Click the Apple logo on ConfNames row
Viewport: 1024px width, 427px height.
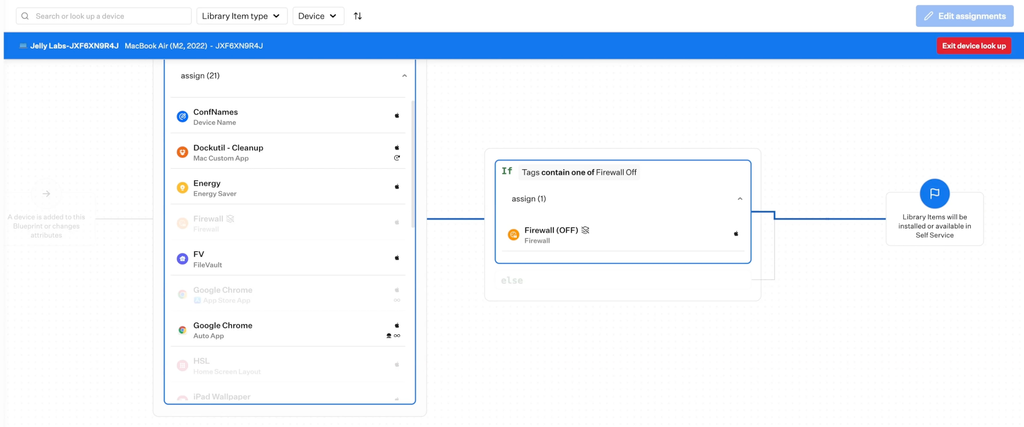pyautogui.click(x=396, y=116)
